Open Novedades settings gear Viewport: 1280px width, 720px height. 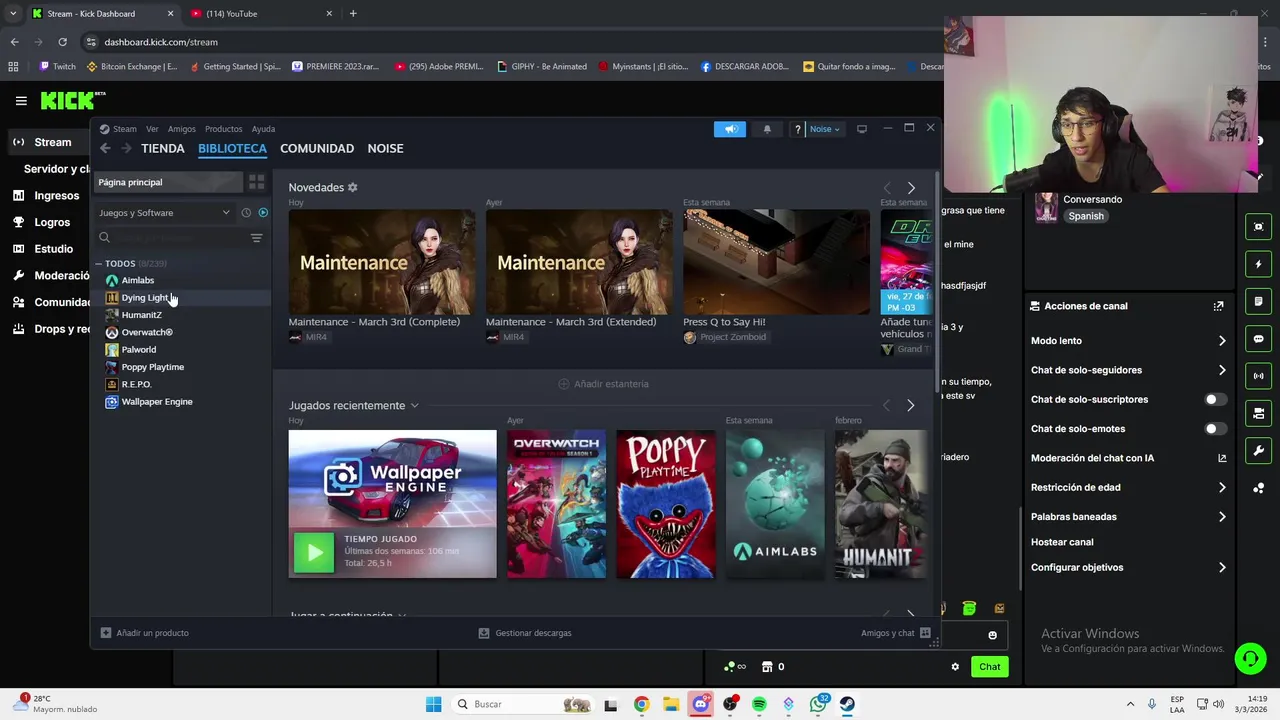352,187
